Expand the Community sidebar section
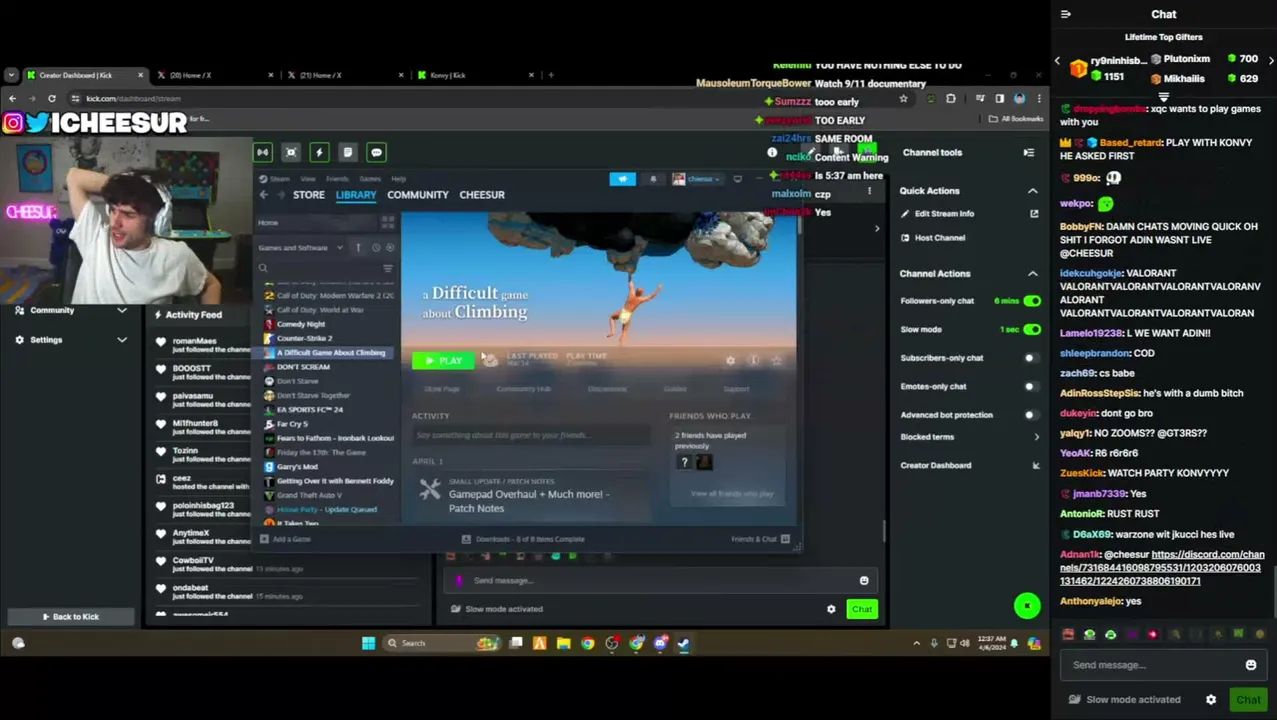Image resolution: width=1277 pixels, height=720 pixels. (122, 310)
